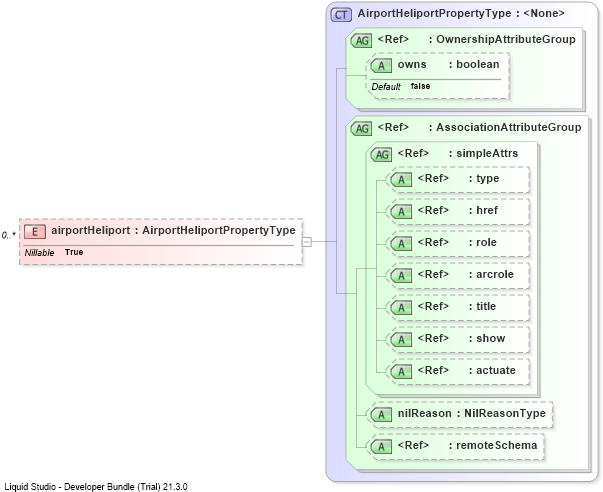Select the <Ref> : title attribute
Screen dimensions: 603x492
(457, 306)
